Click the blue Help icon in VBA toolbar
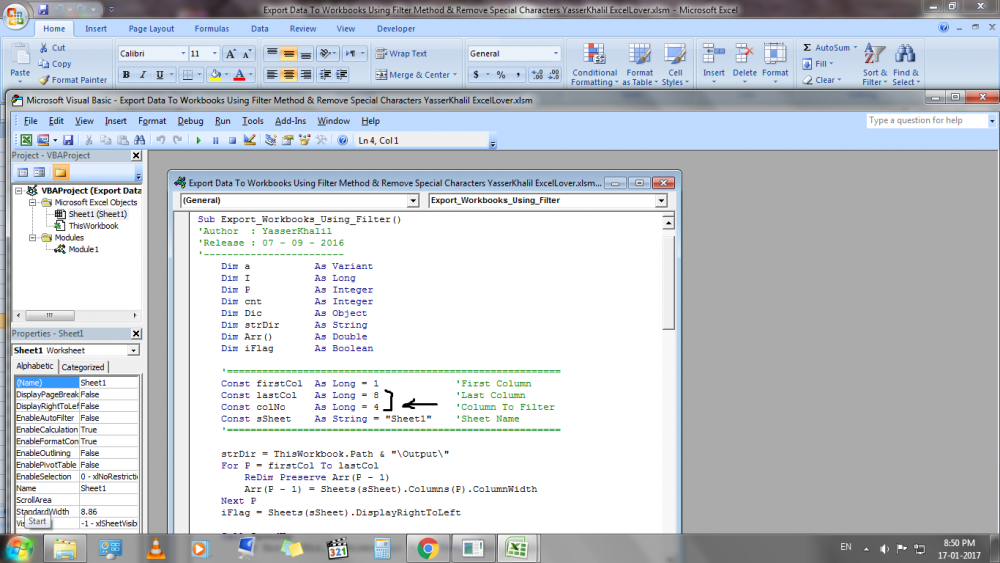Viewport: 1000px width, 563px height. [x=342, y=140]
